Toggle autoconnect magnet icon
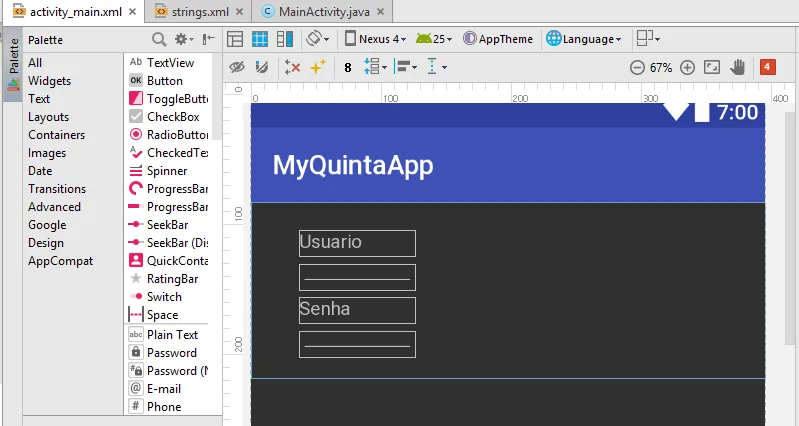799x426 pixels. pyautogui.click(x=262, y=67)
